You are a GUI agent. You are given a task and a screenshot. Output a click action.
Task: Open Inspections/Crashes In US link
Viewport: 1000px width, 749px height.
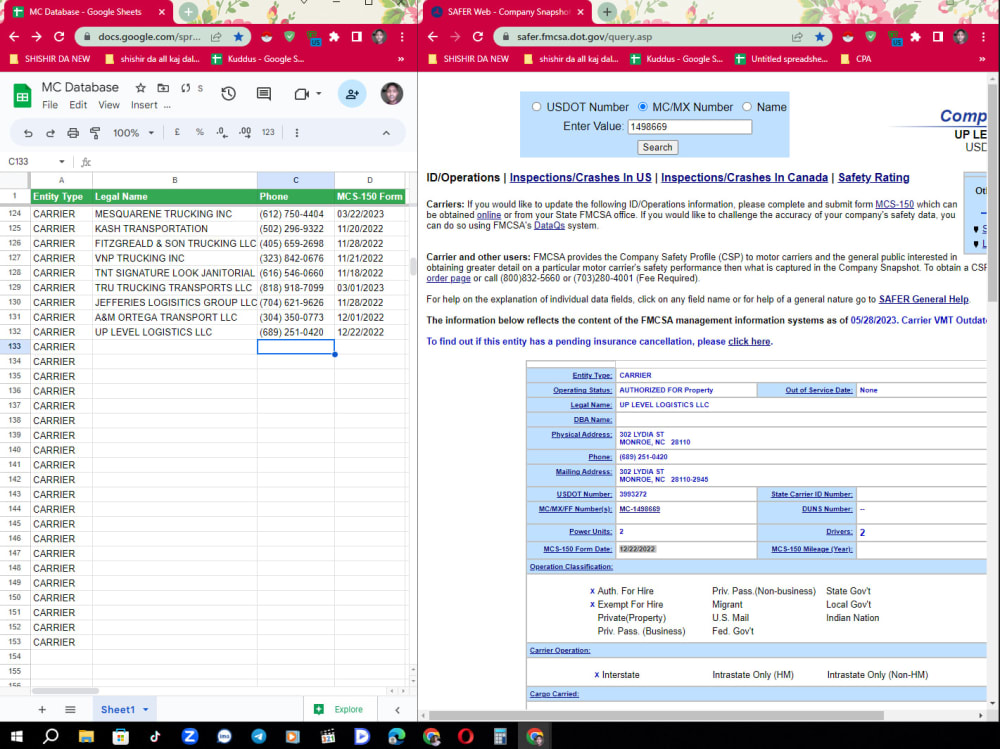click(580, 177)
